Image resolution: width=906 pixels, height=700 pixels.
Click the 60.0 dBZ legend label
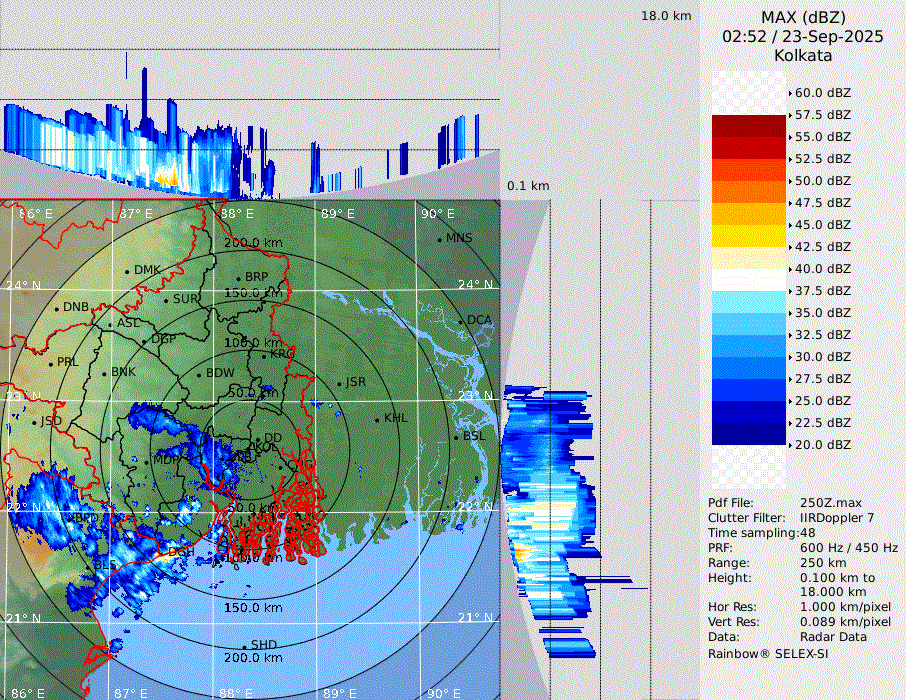click(x=822, y=92)
